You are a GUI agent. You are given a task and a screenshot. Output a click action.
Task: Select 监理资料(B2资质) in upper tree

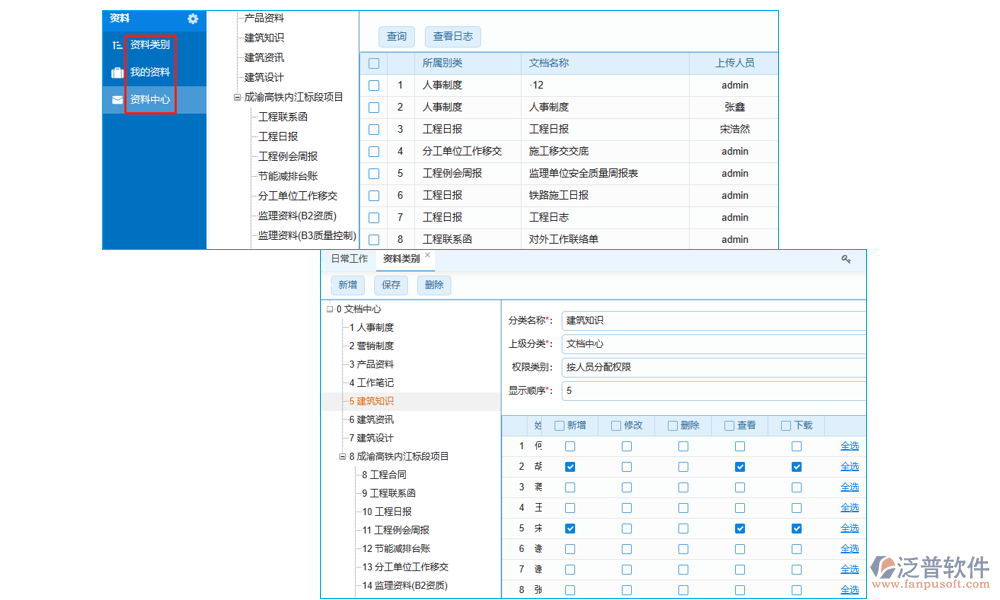pyautogui.click(x=297, y=216)
